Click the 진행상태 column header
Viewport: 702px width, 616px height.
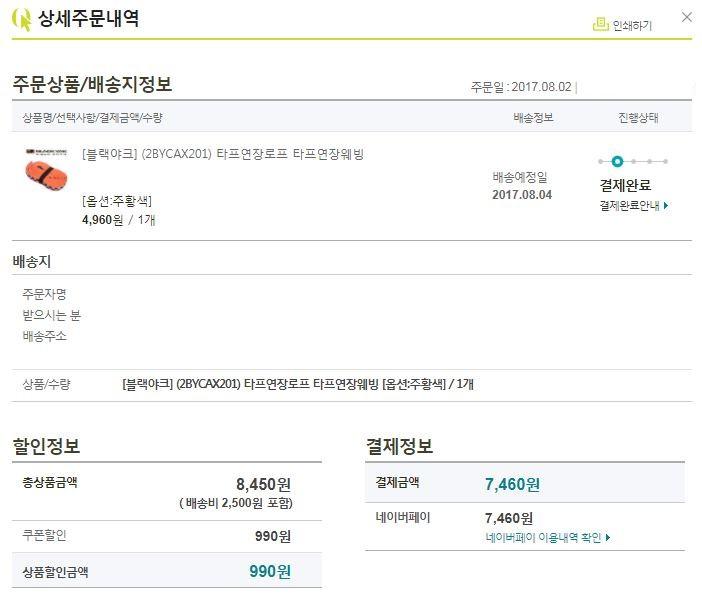tap(638, 118)
